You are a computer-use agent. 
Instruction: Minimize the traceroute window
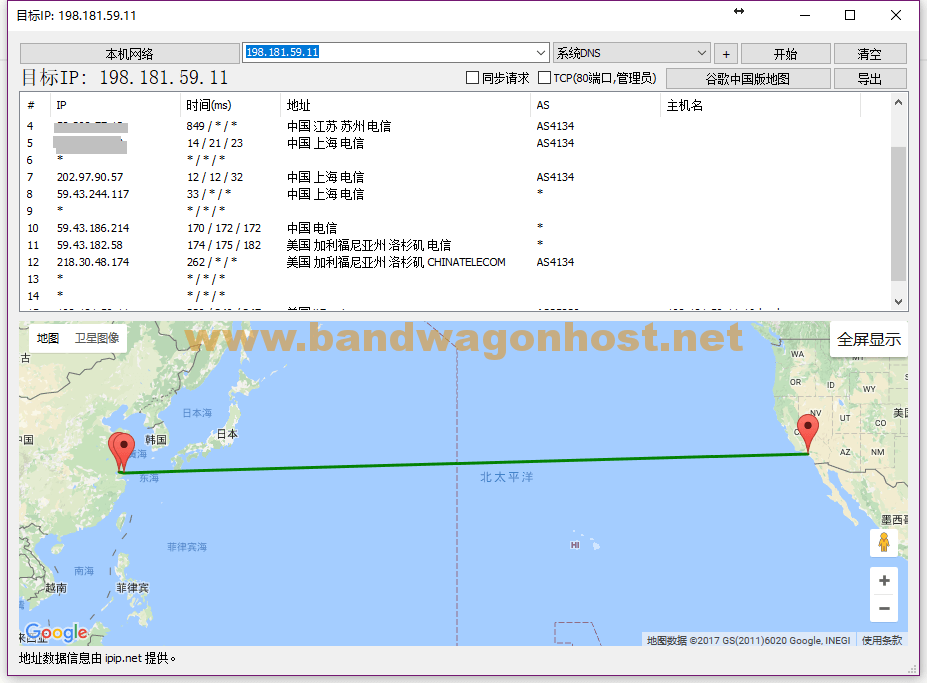[x=805, y=15]
